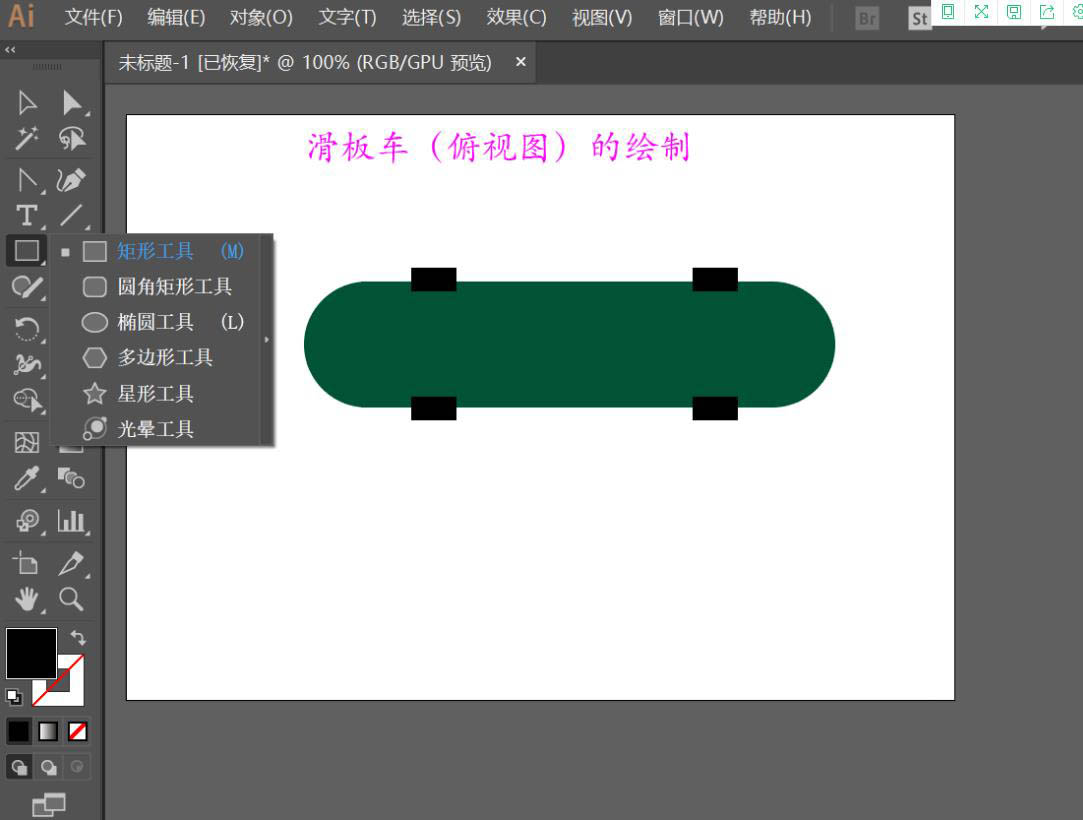Select the Curvature tool
The width and height of the screenshot is (1083, 820).
click(x=71, y=180)
